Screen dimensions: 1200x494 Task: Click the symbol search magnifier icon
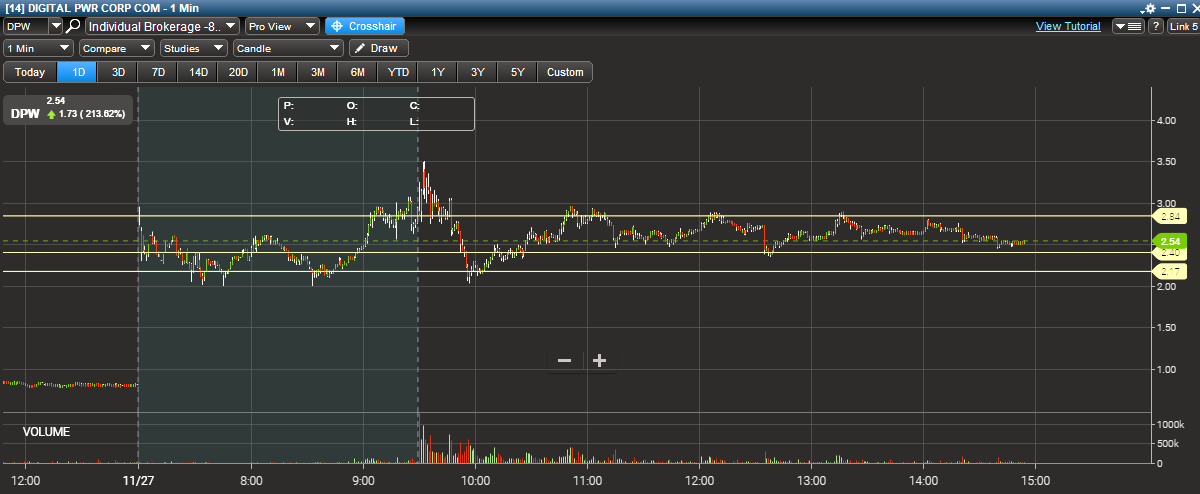(73, 26)
